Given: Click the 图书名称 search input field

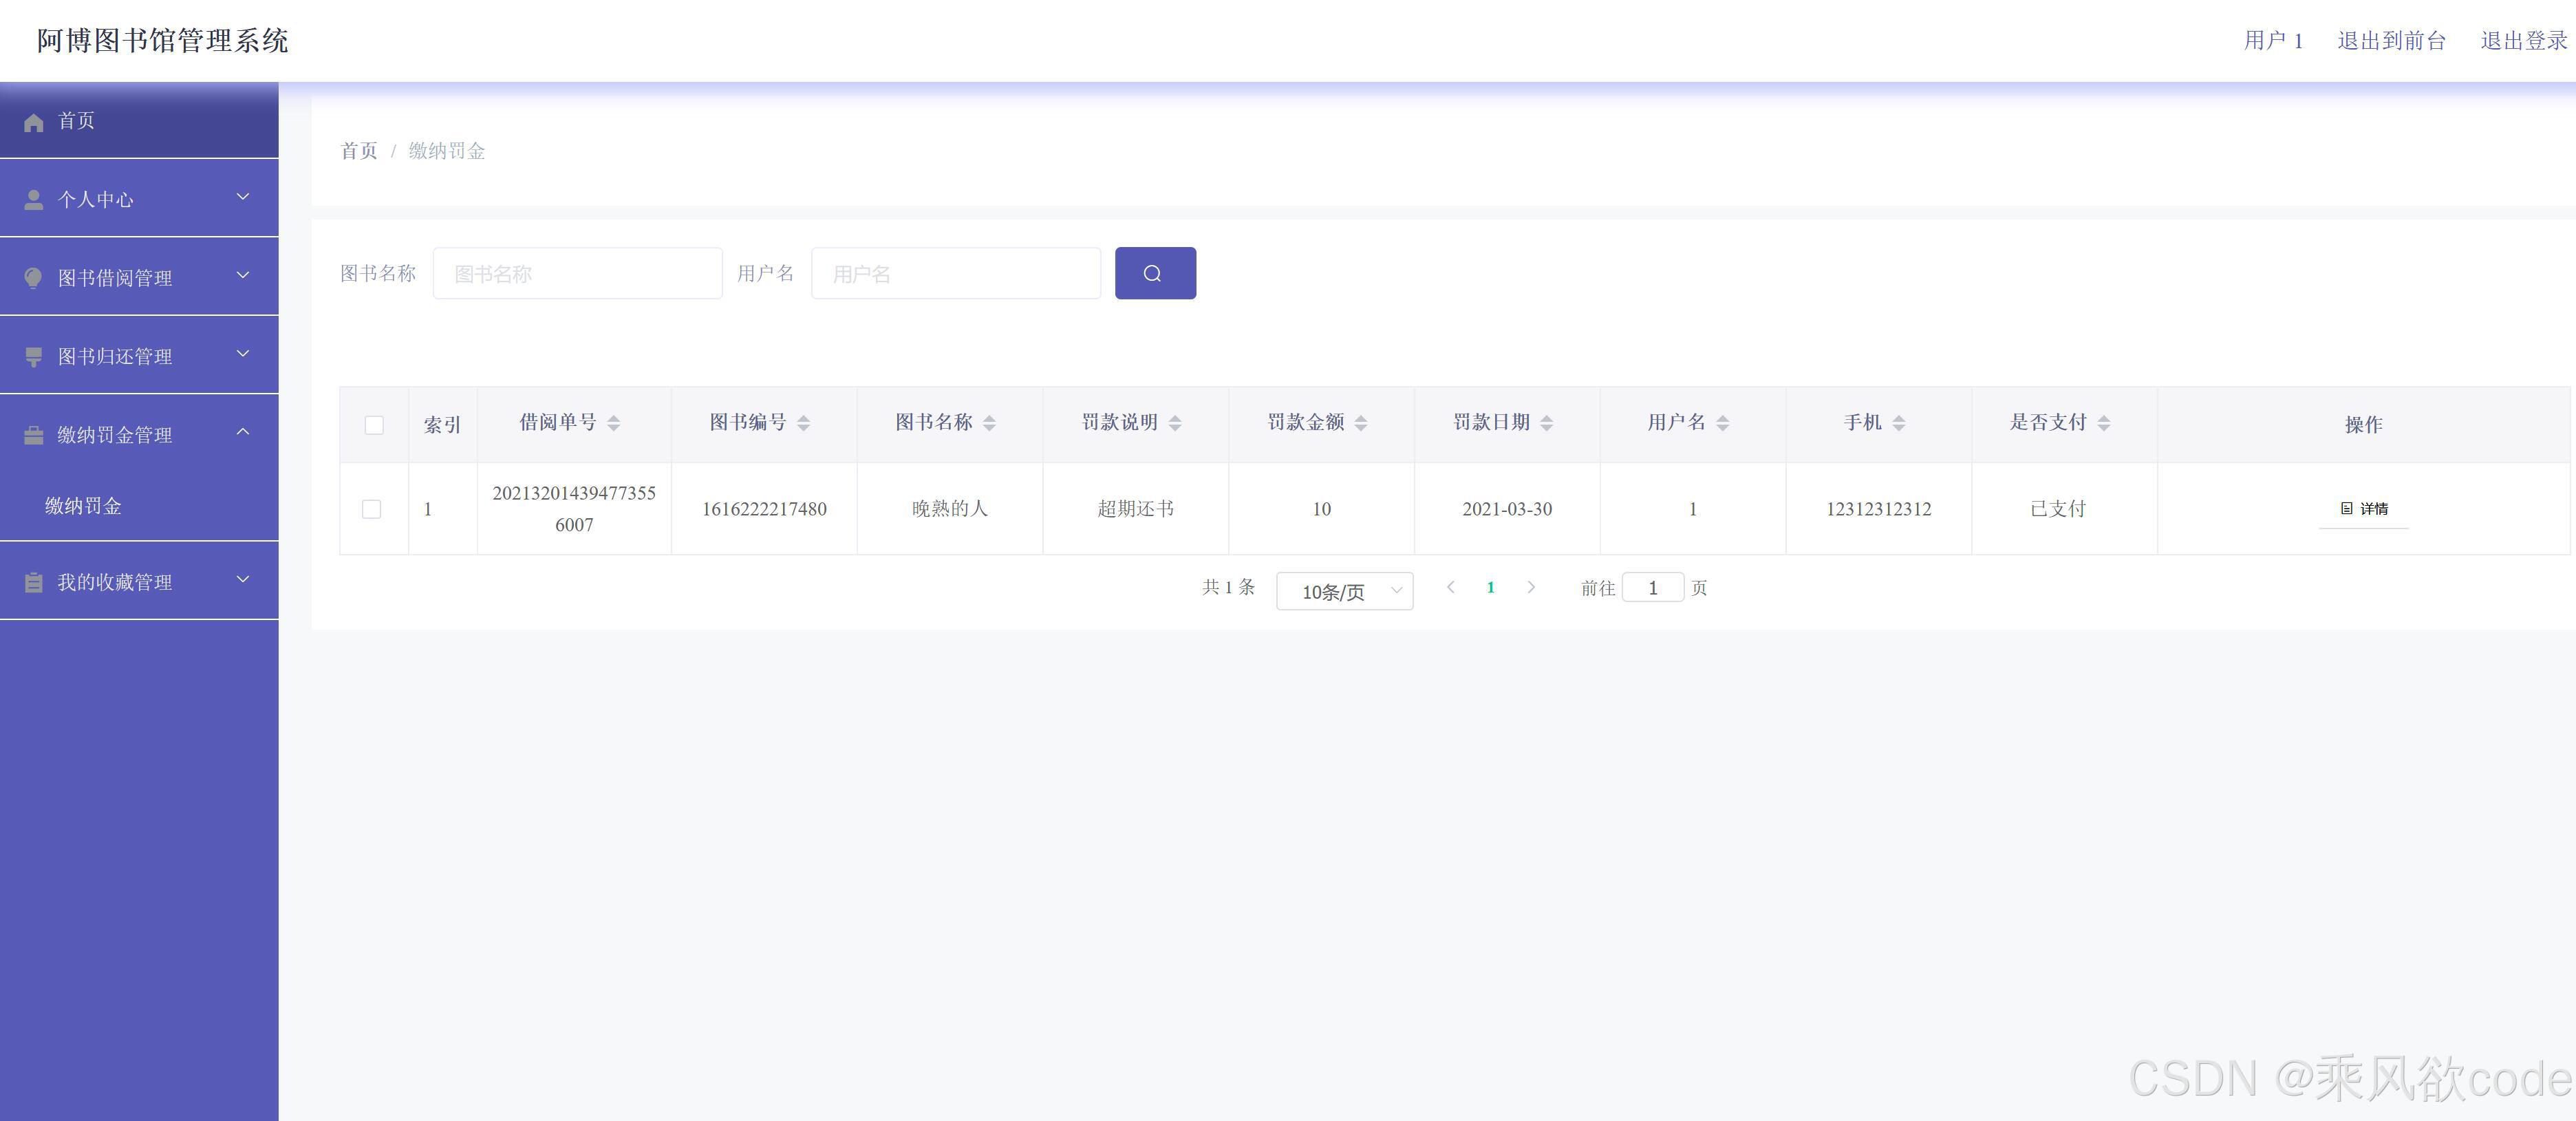Looking at the screenshot, I should (x=578, y=272).
